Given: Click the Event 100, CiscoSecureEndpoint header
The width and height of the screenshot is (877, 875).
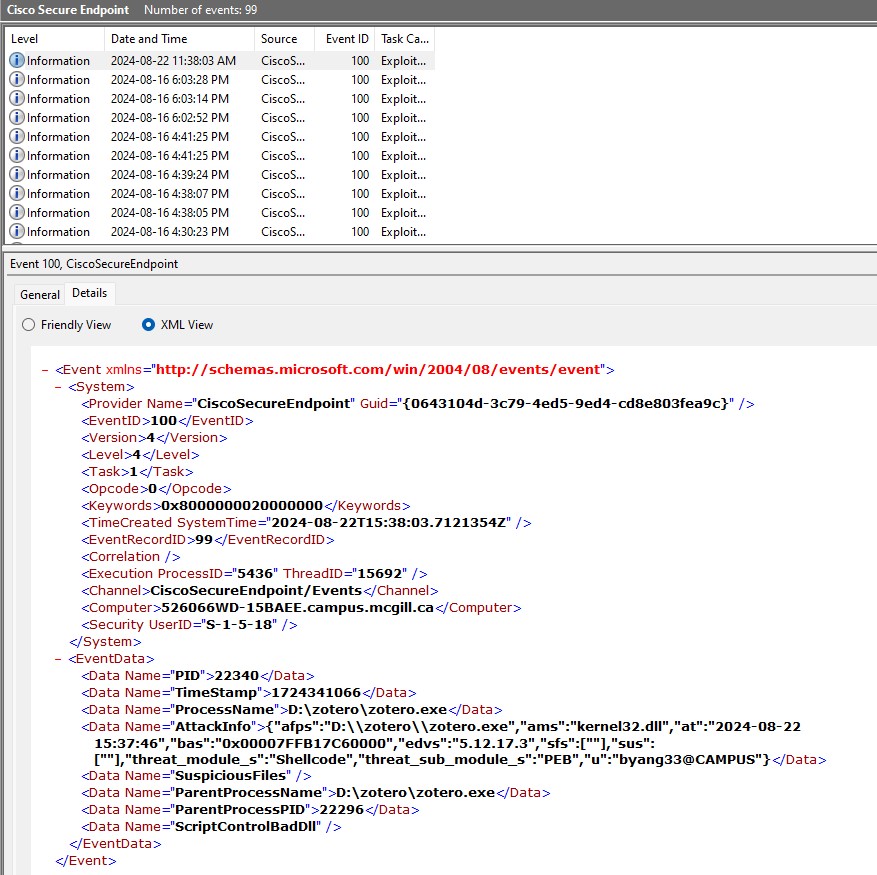Looking at the screenshot, I should (x=94, y=264).
